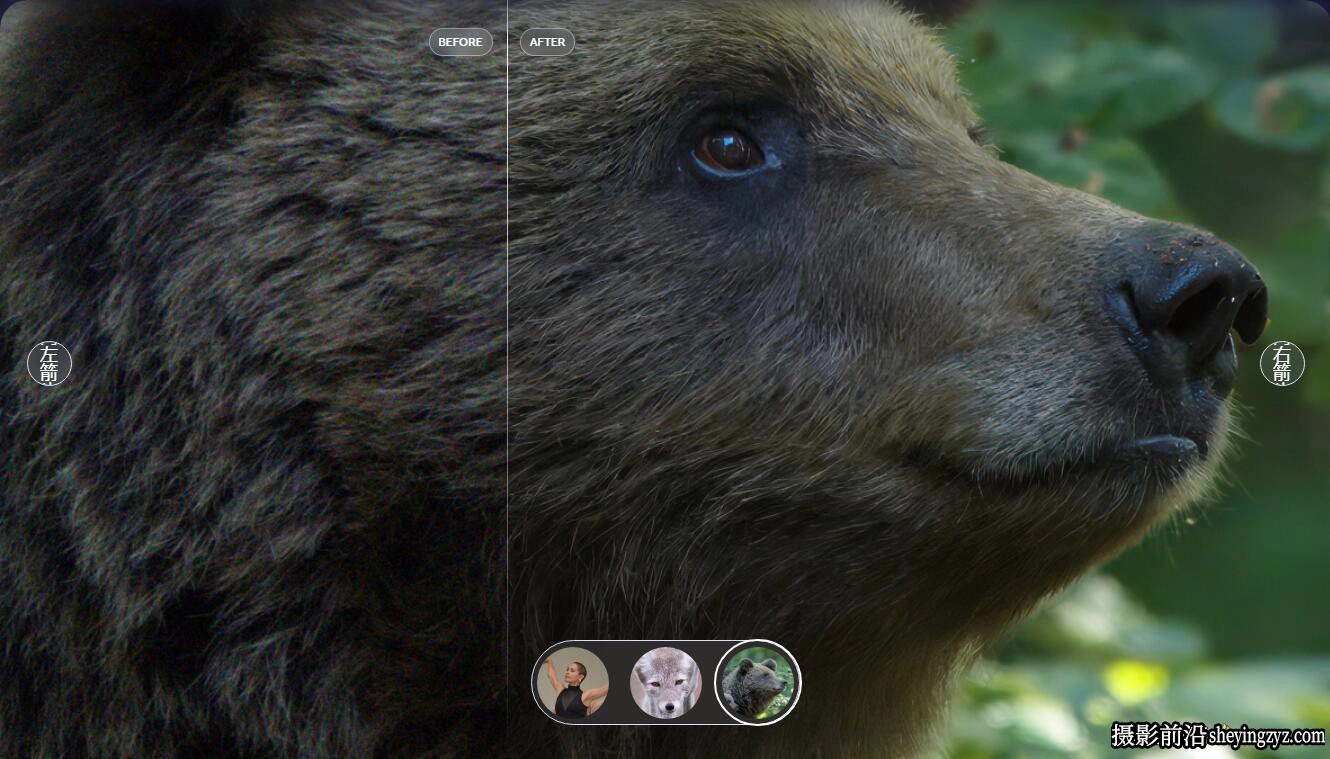Pick the brown bear thumbnail

[758, 683]
